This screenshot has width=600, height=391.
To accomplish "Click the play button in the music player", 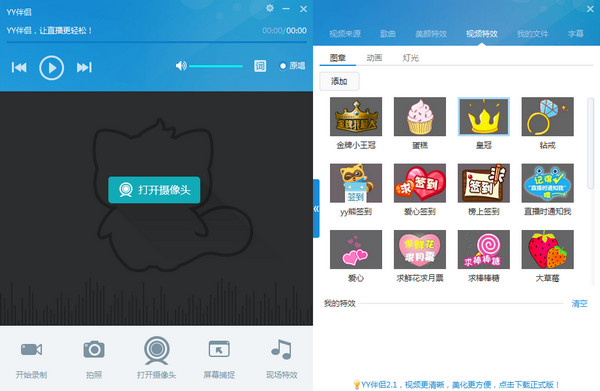I will (x=51, y=68).
